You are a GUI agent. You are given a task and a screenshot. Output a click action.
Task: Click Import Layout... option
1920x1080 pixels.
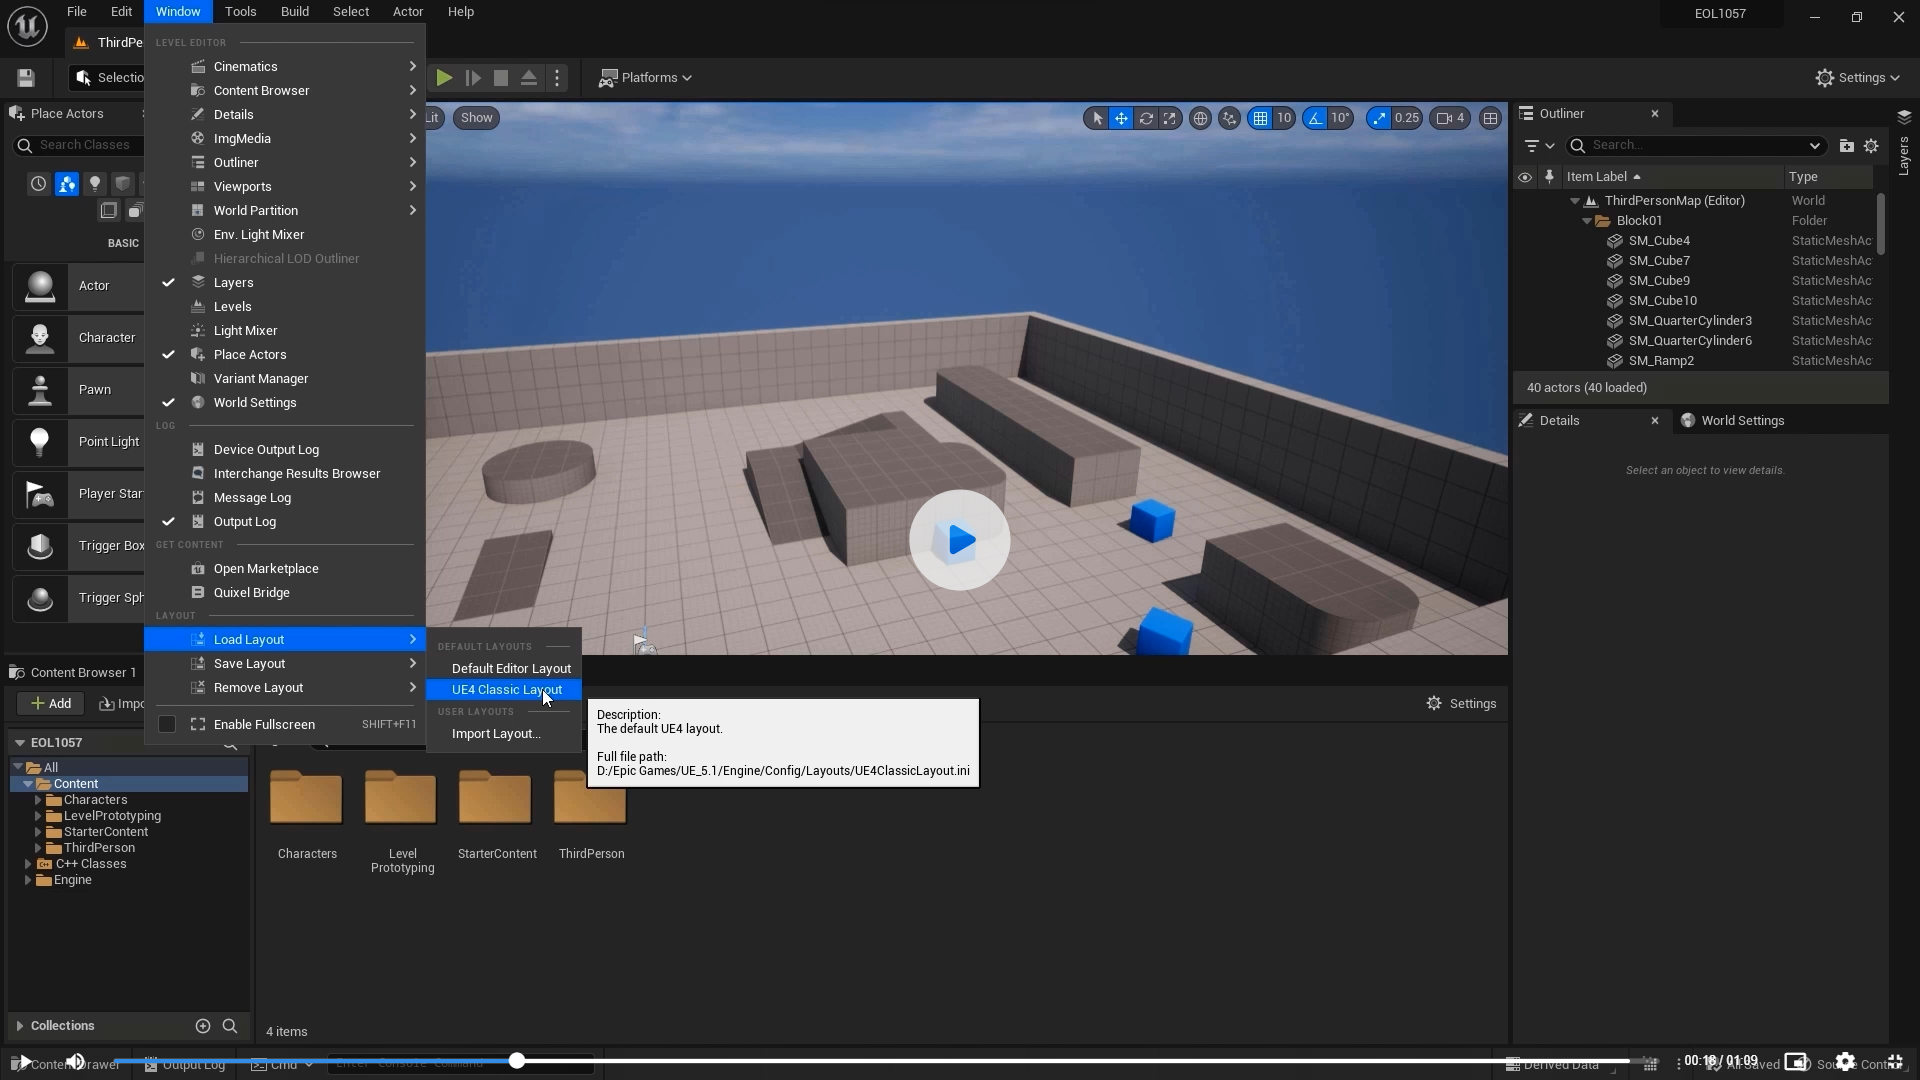[495, 734]
